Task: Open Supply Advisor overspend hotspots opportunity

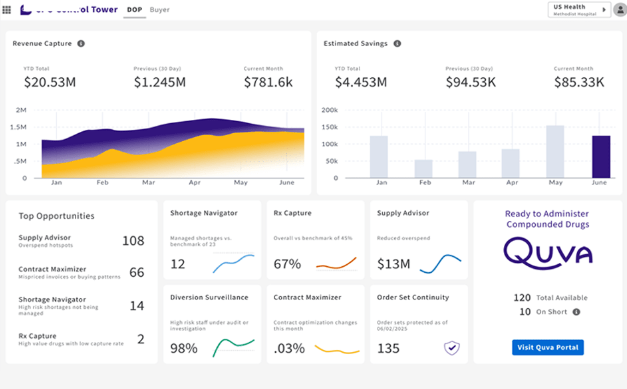Action: pos(81,241)
